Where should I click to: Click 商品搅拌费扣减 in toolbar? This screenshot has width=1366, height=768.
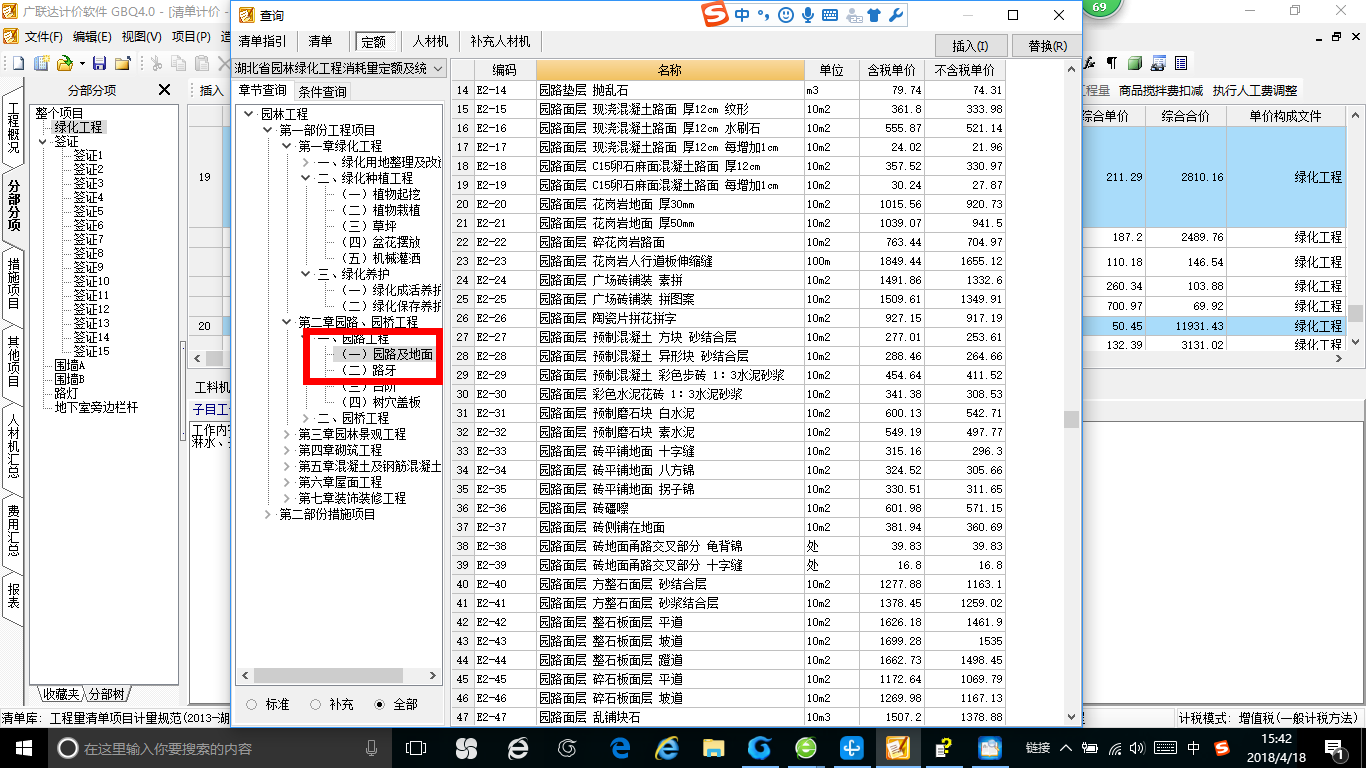coord(1160,90)
